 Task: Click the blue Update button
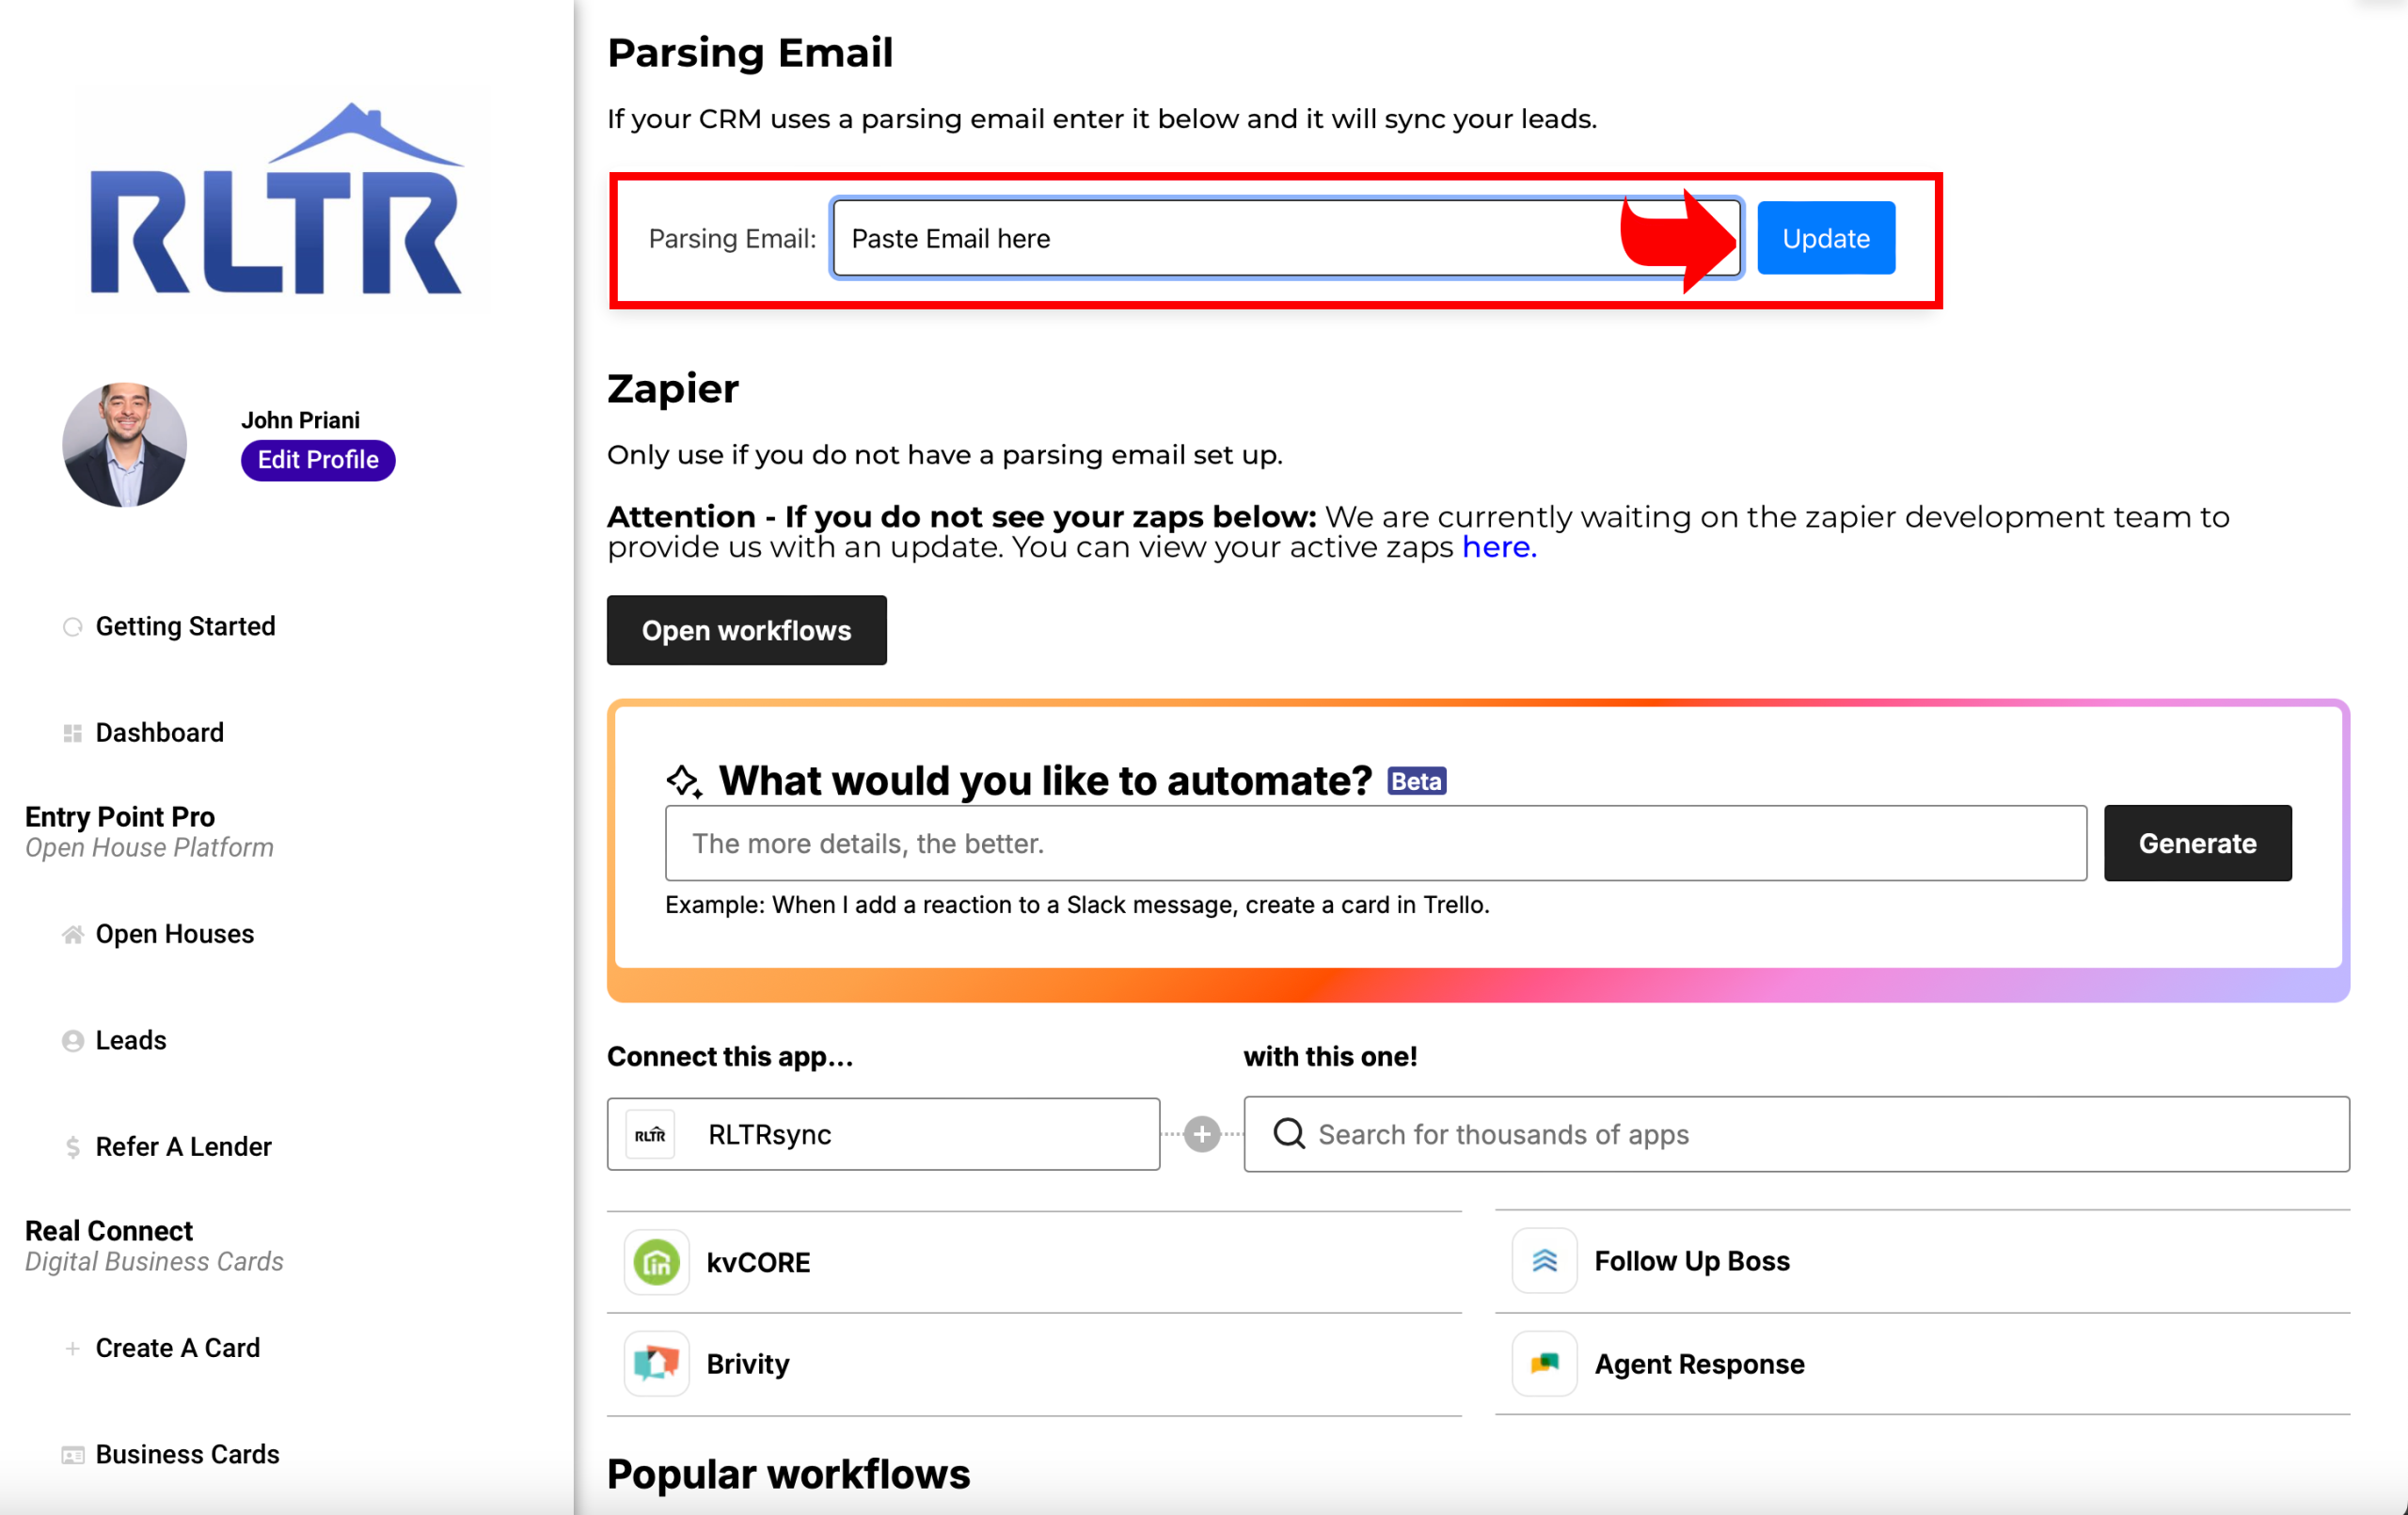(1825, 238)
